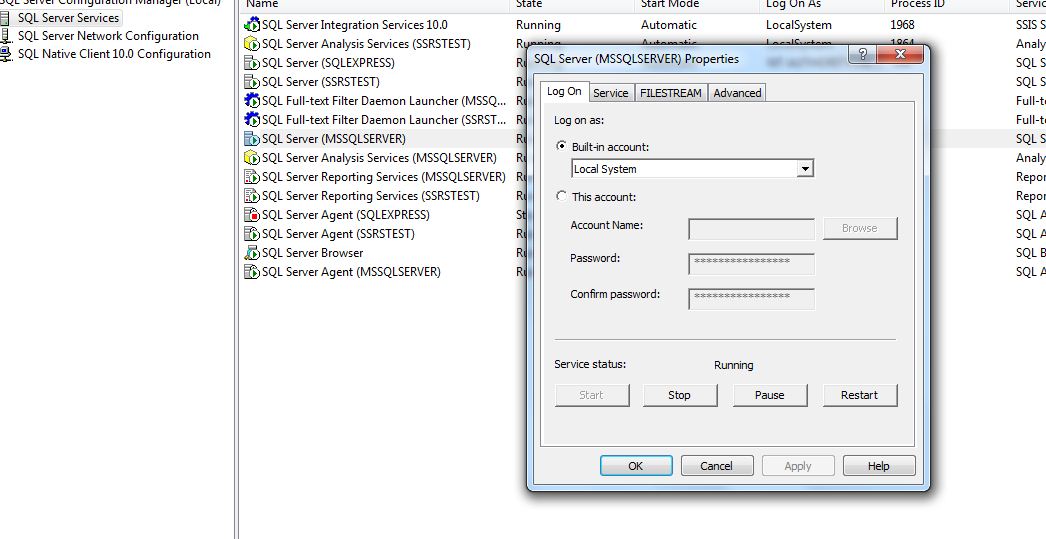The width and height of the screenshot is (1046, 539).
Task: Click the SQL Server Browser service icon
Action: (x=252, y=253)
